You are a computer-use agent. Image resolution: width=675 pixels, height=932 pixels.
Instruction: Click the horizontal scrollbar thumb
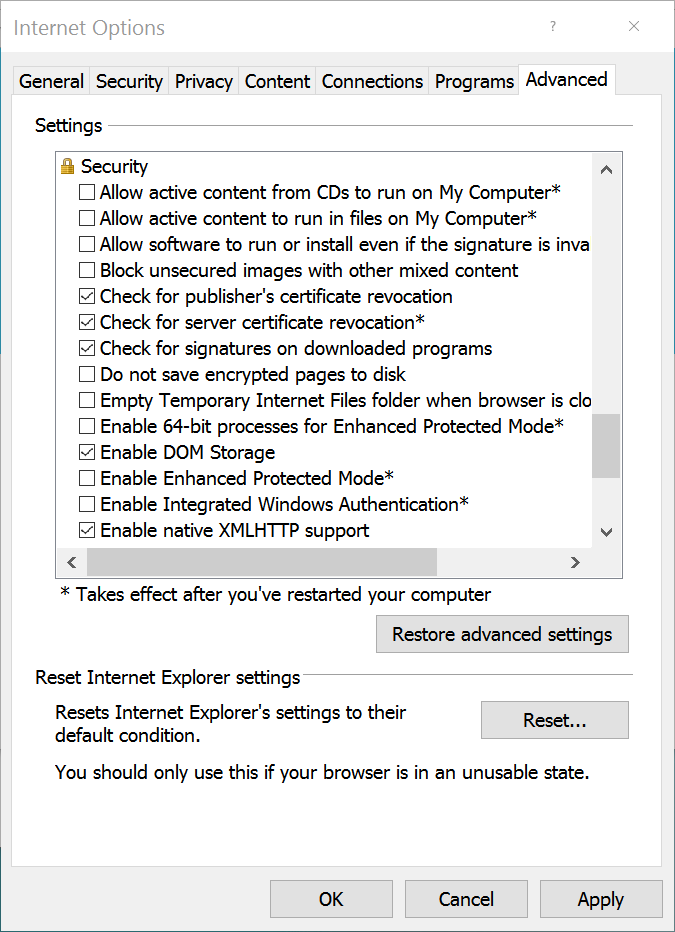click(262, 562)
